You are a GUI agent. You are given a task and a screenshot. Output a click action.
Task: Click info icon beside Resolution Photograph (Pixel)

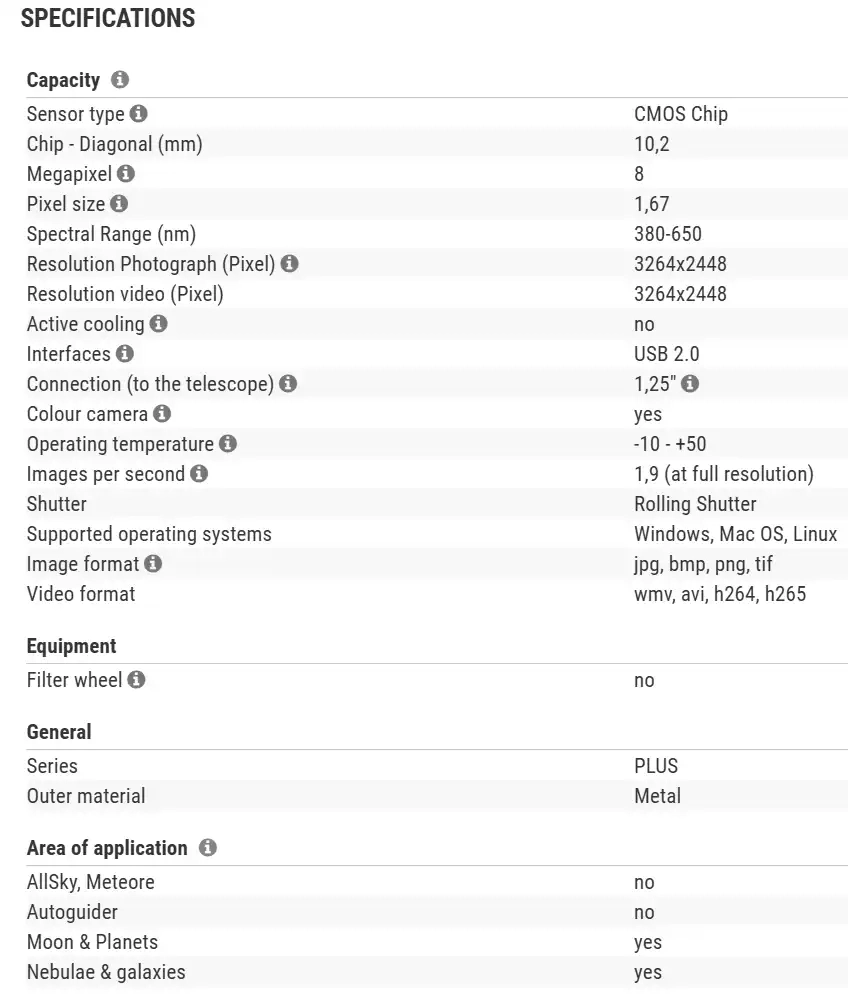click(x=289, y=264)
